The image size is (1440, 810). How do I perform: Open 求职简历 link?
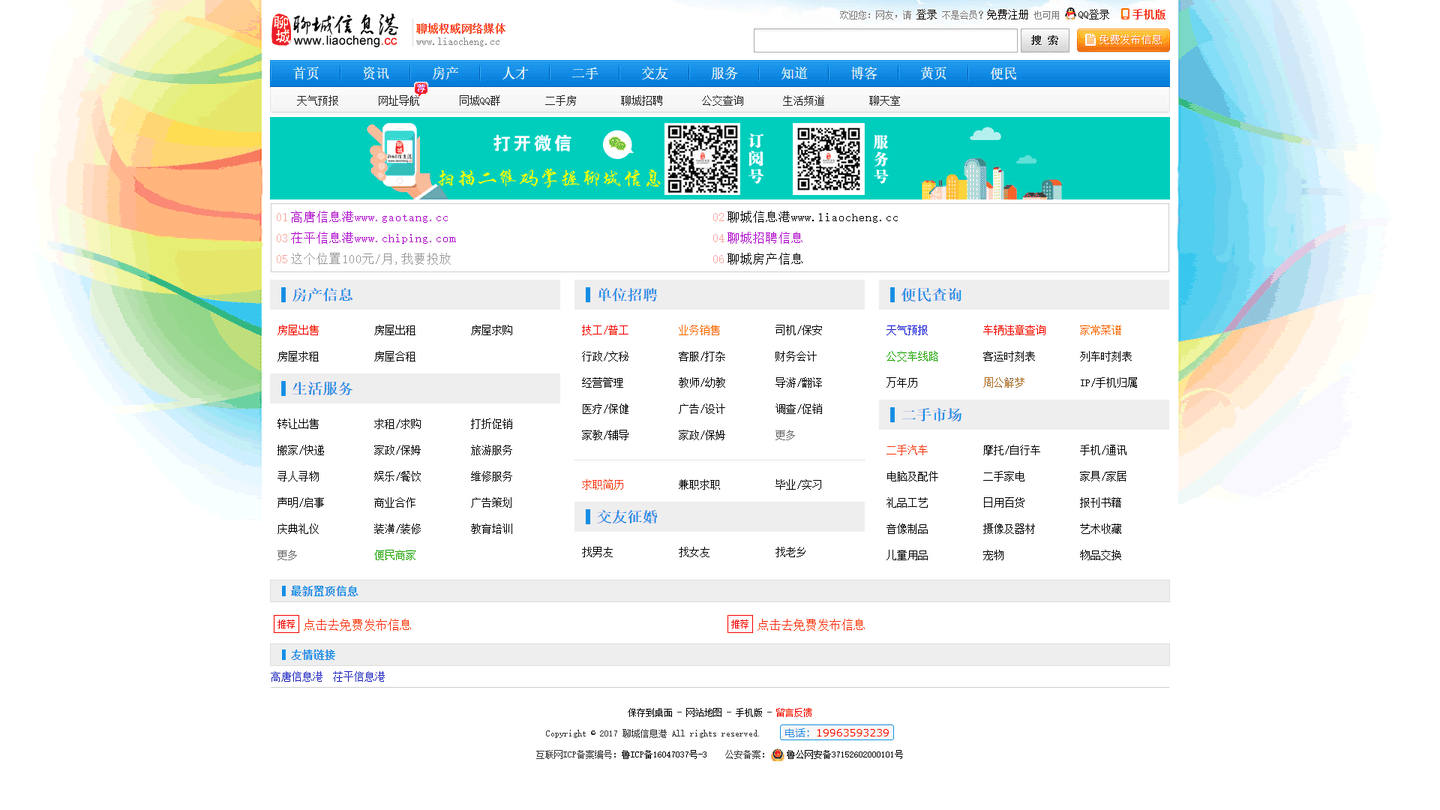click(x=603, y=485)
